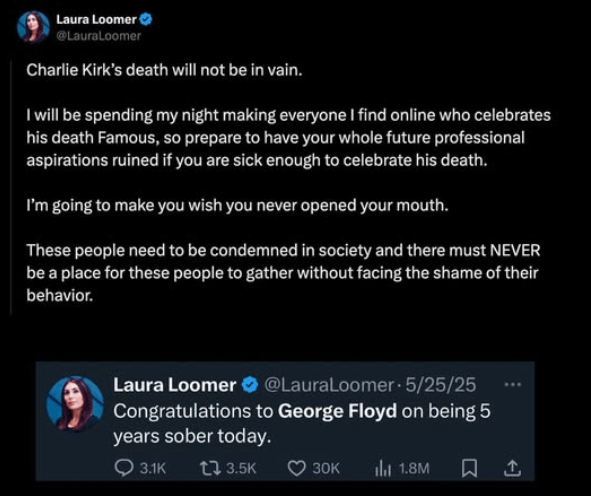
Task: Open the top Laura Loomer display name
Action: [96, 19]
